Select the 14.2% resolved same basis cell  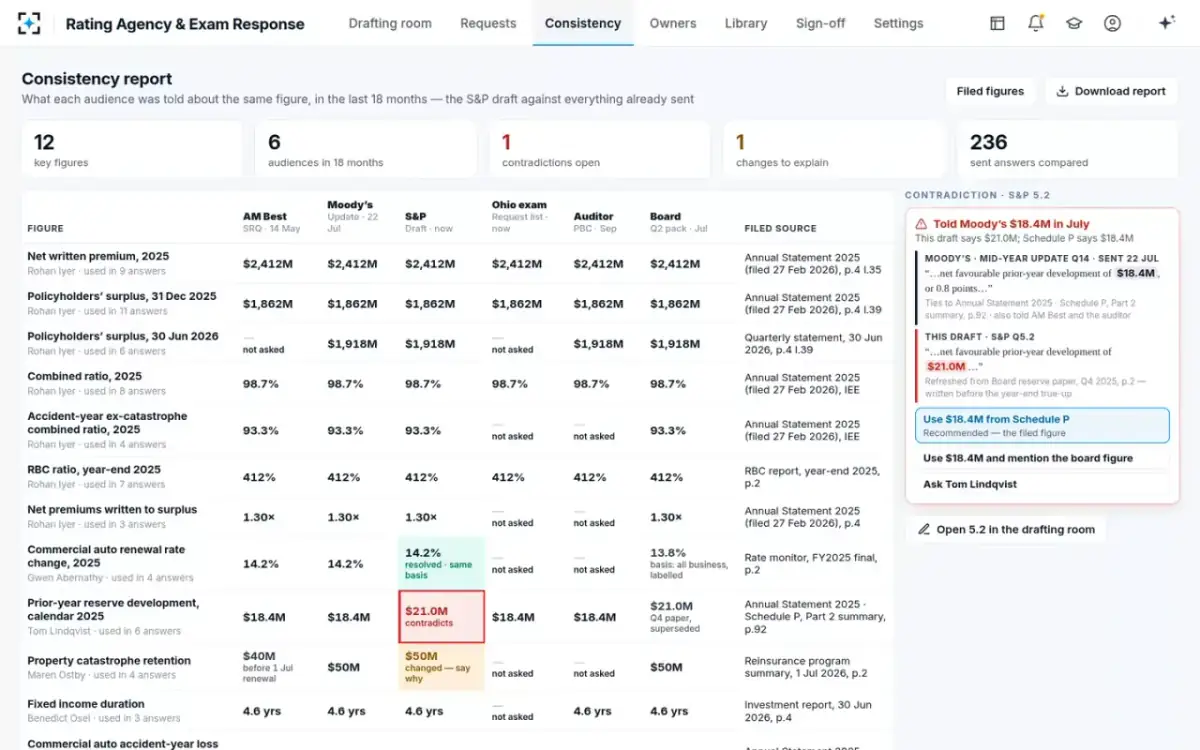441,563
